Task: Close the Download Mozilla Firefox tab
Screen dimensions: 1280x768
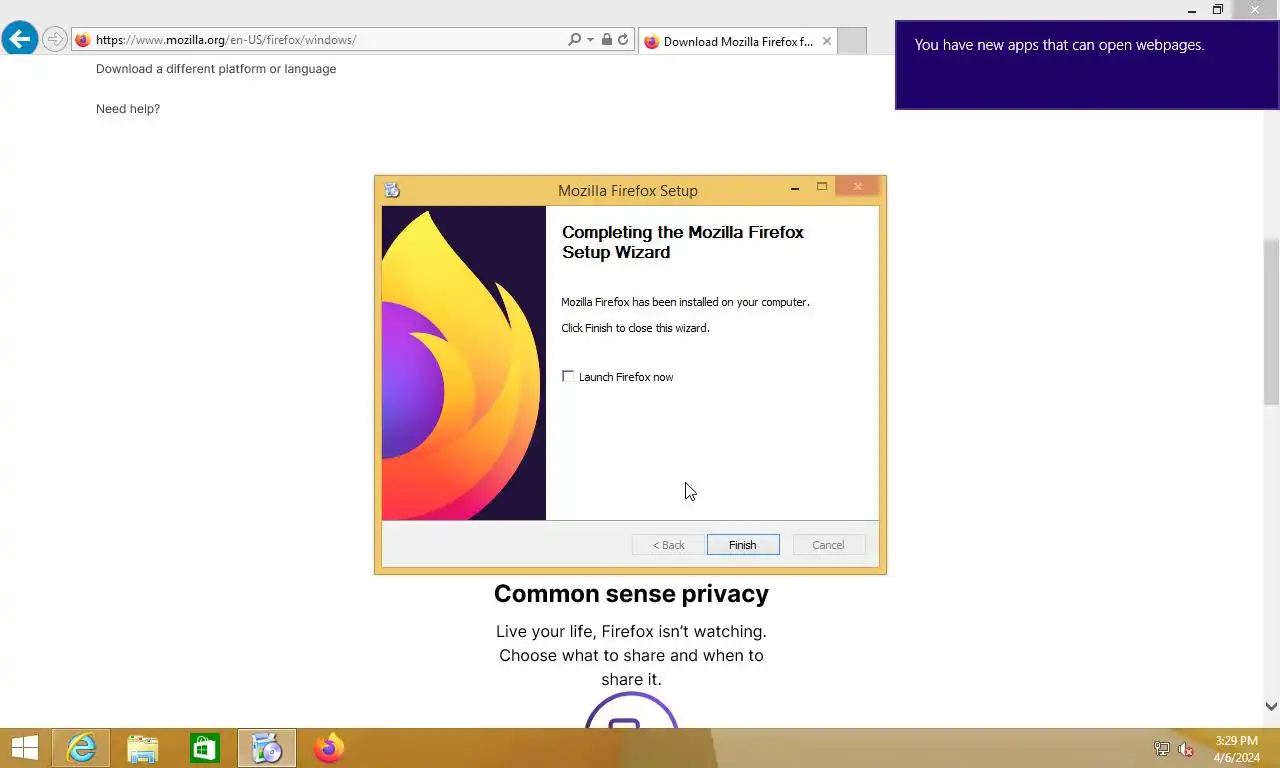Action: click(826, 41)
